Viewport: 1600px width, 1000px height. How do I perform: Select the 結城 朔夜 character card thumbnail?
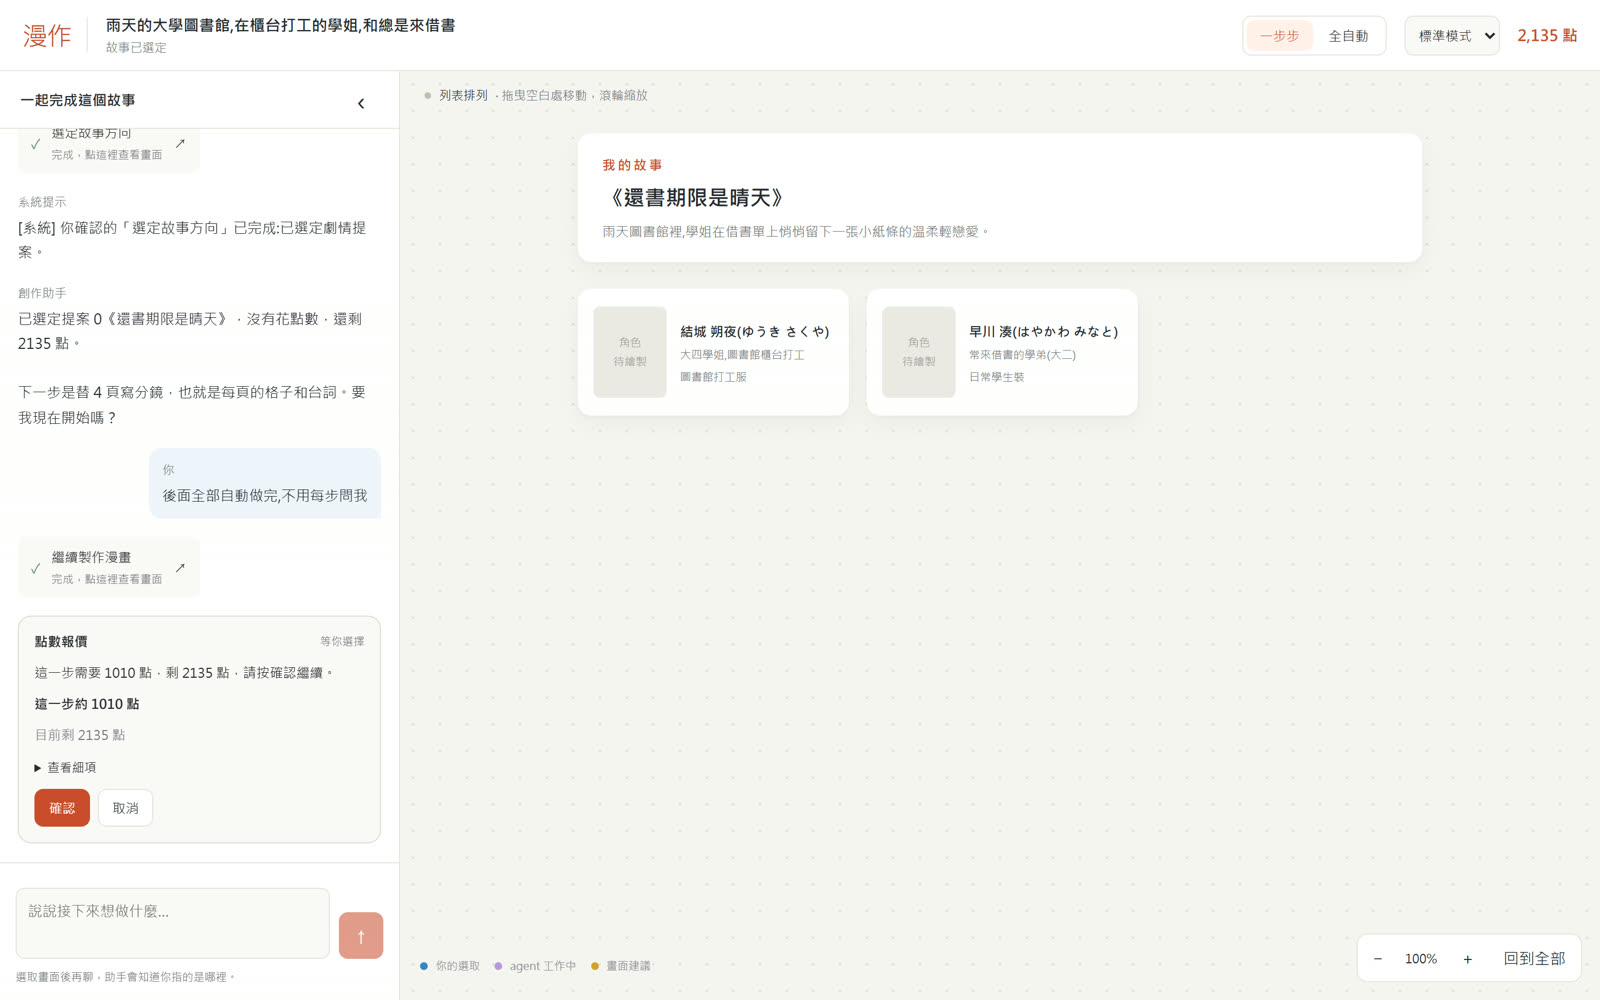click(x=630, y=352)
